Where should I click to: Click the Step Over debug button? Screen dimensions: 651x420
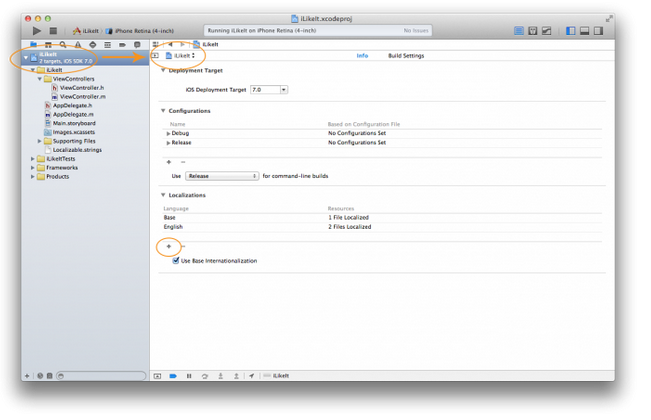[205, 376]
